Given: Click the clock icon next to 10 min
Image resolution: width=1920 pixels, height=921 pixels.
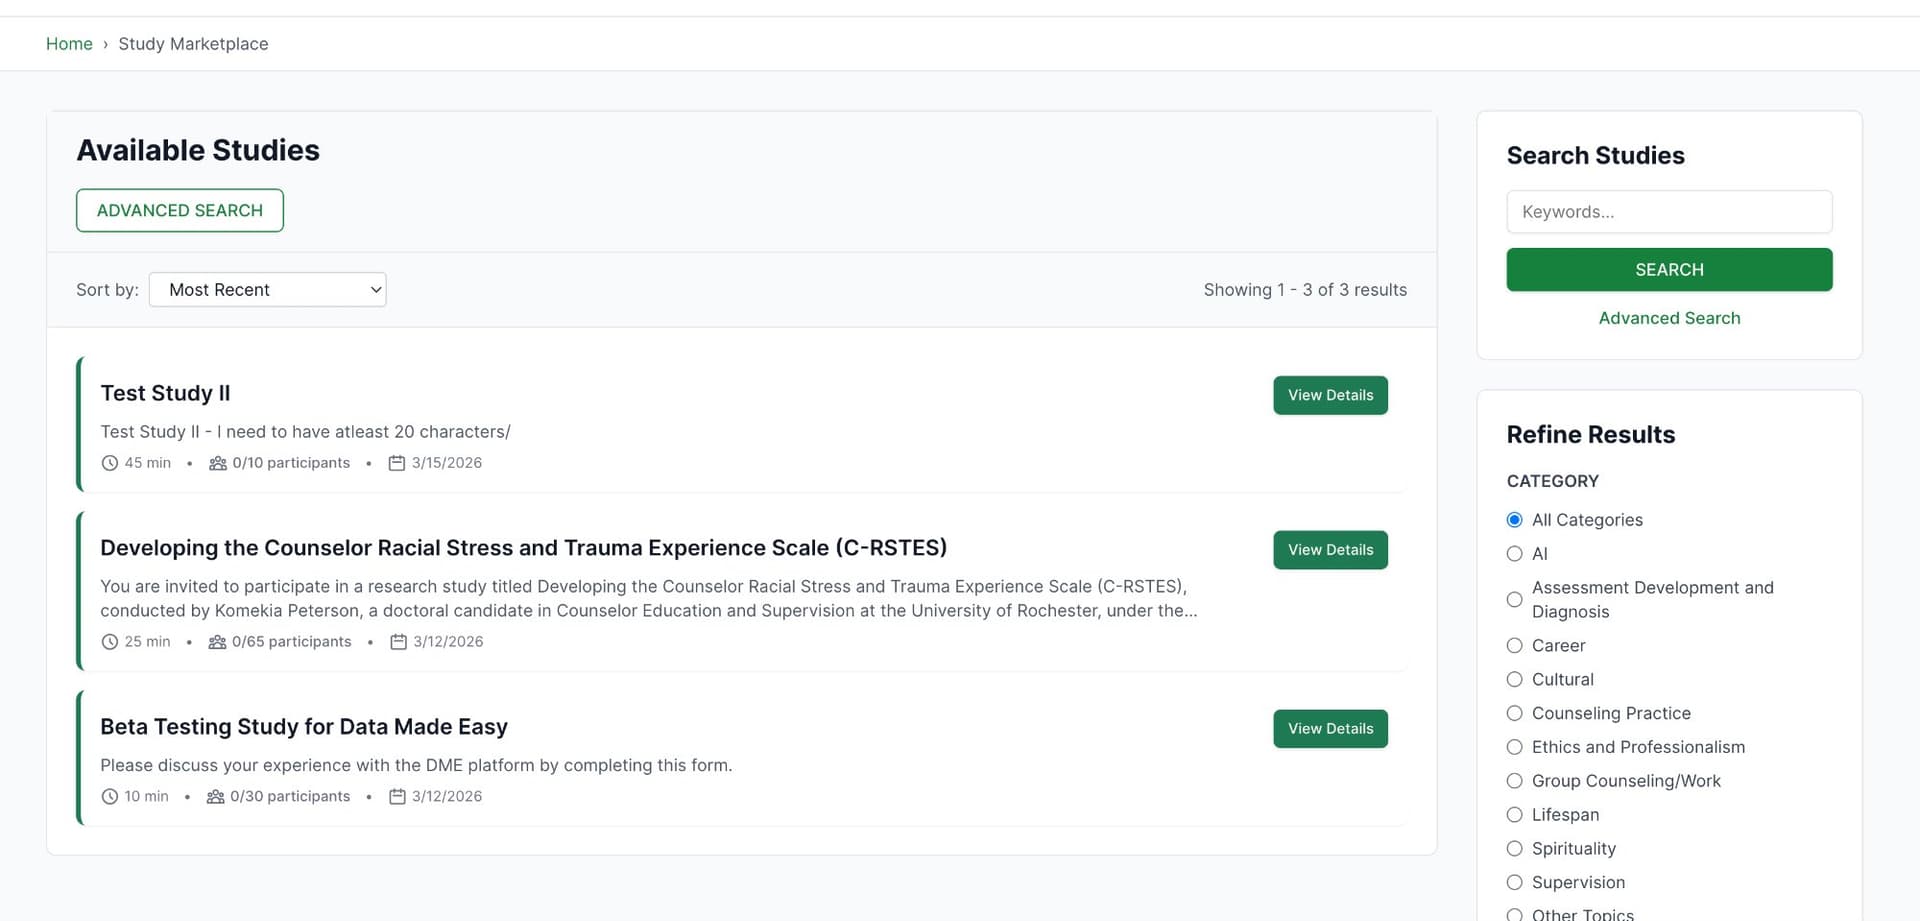Looking at the screenshot, I should pos(110,796).
